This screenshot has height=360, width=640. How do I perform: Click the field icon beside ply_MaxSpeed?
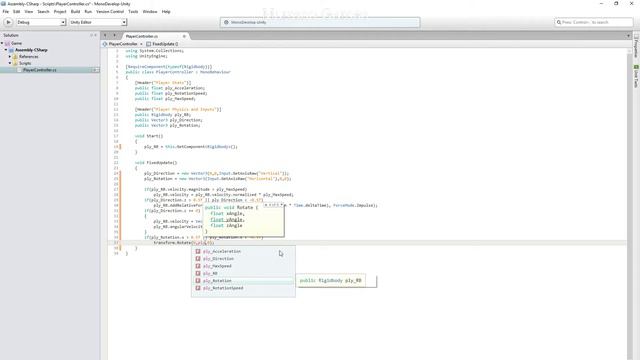(198, 266)
